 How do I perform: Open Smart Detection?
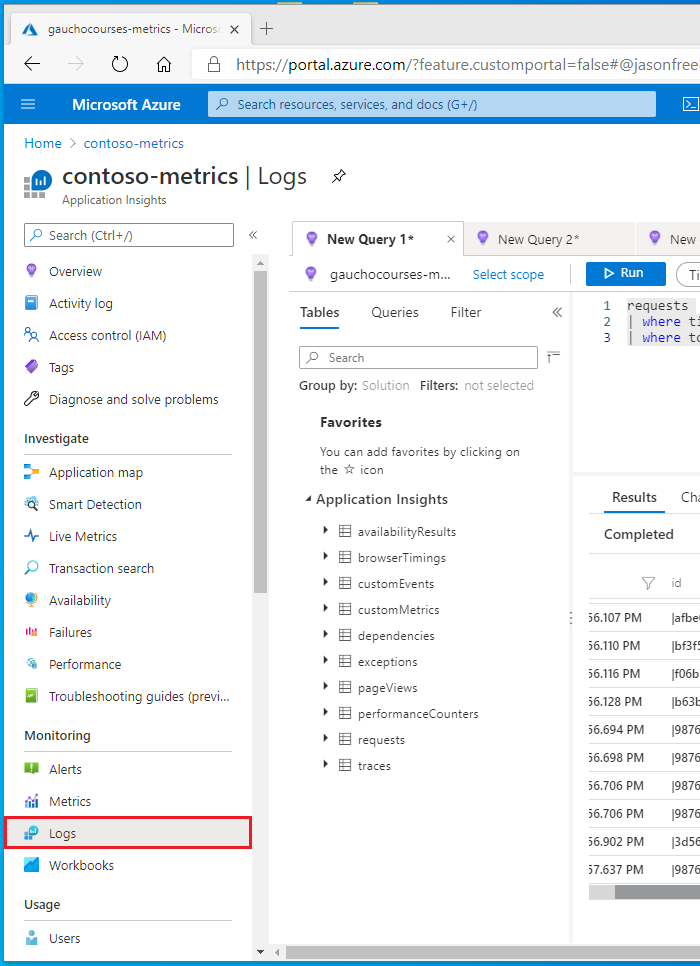[95, 504]
